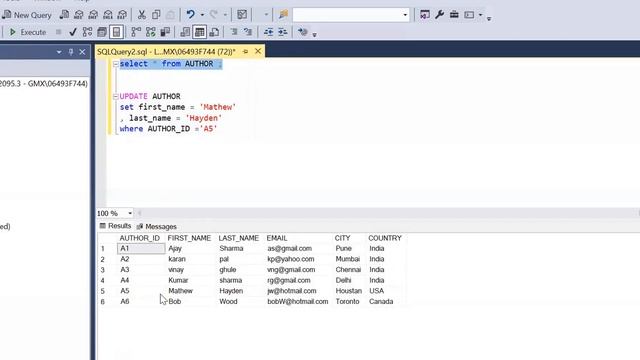Viewport: 640px width, 360px height.
Task: Display Estimated Execution Plan icon
Action: [x=87, y=32]
